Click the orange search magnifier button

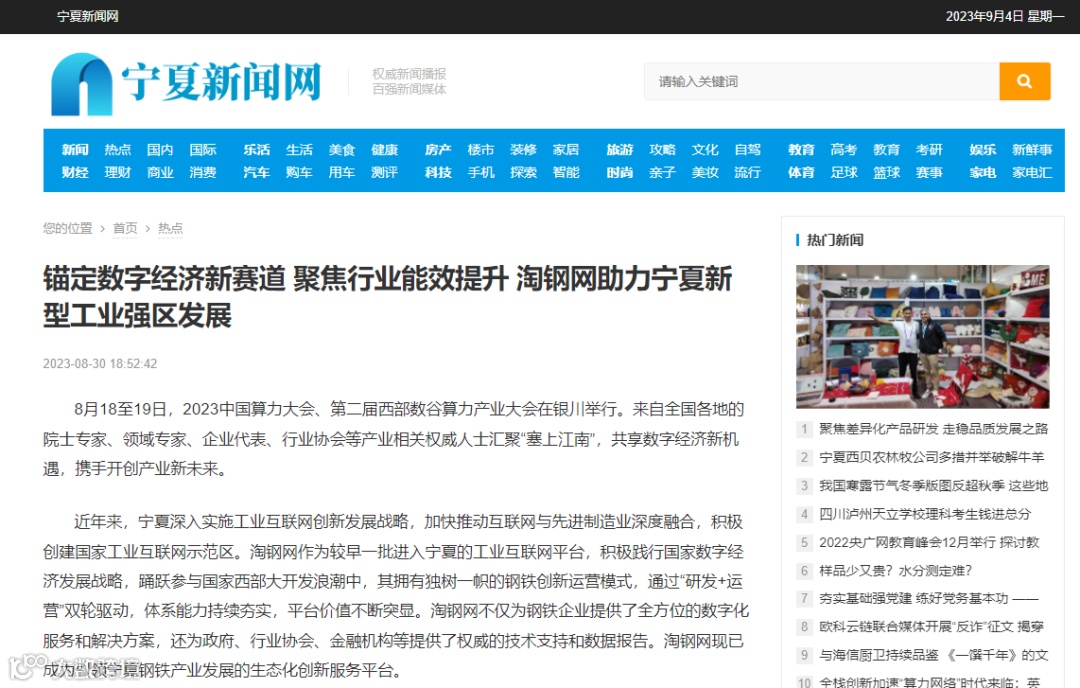(x=1024, y=81)
